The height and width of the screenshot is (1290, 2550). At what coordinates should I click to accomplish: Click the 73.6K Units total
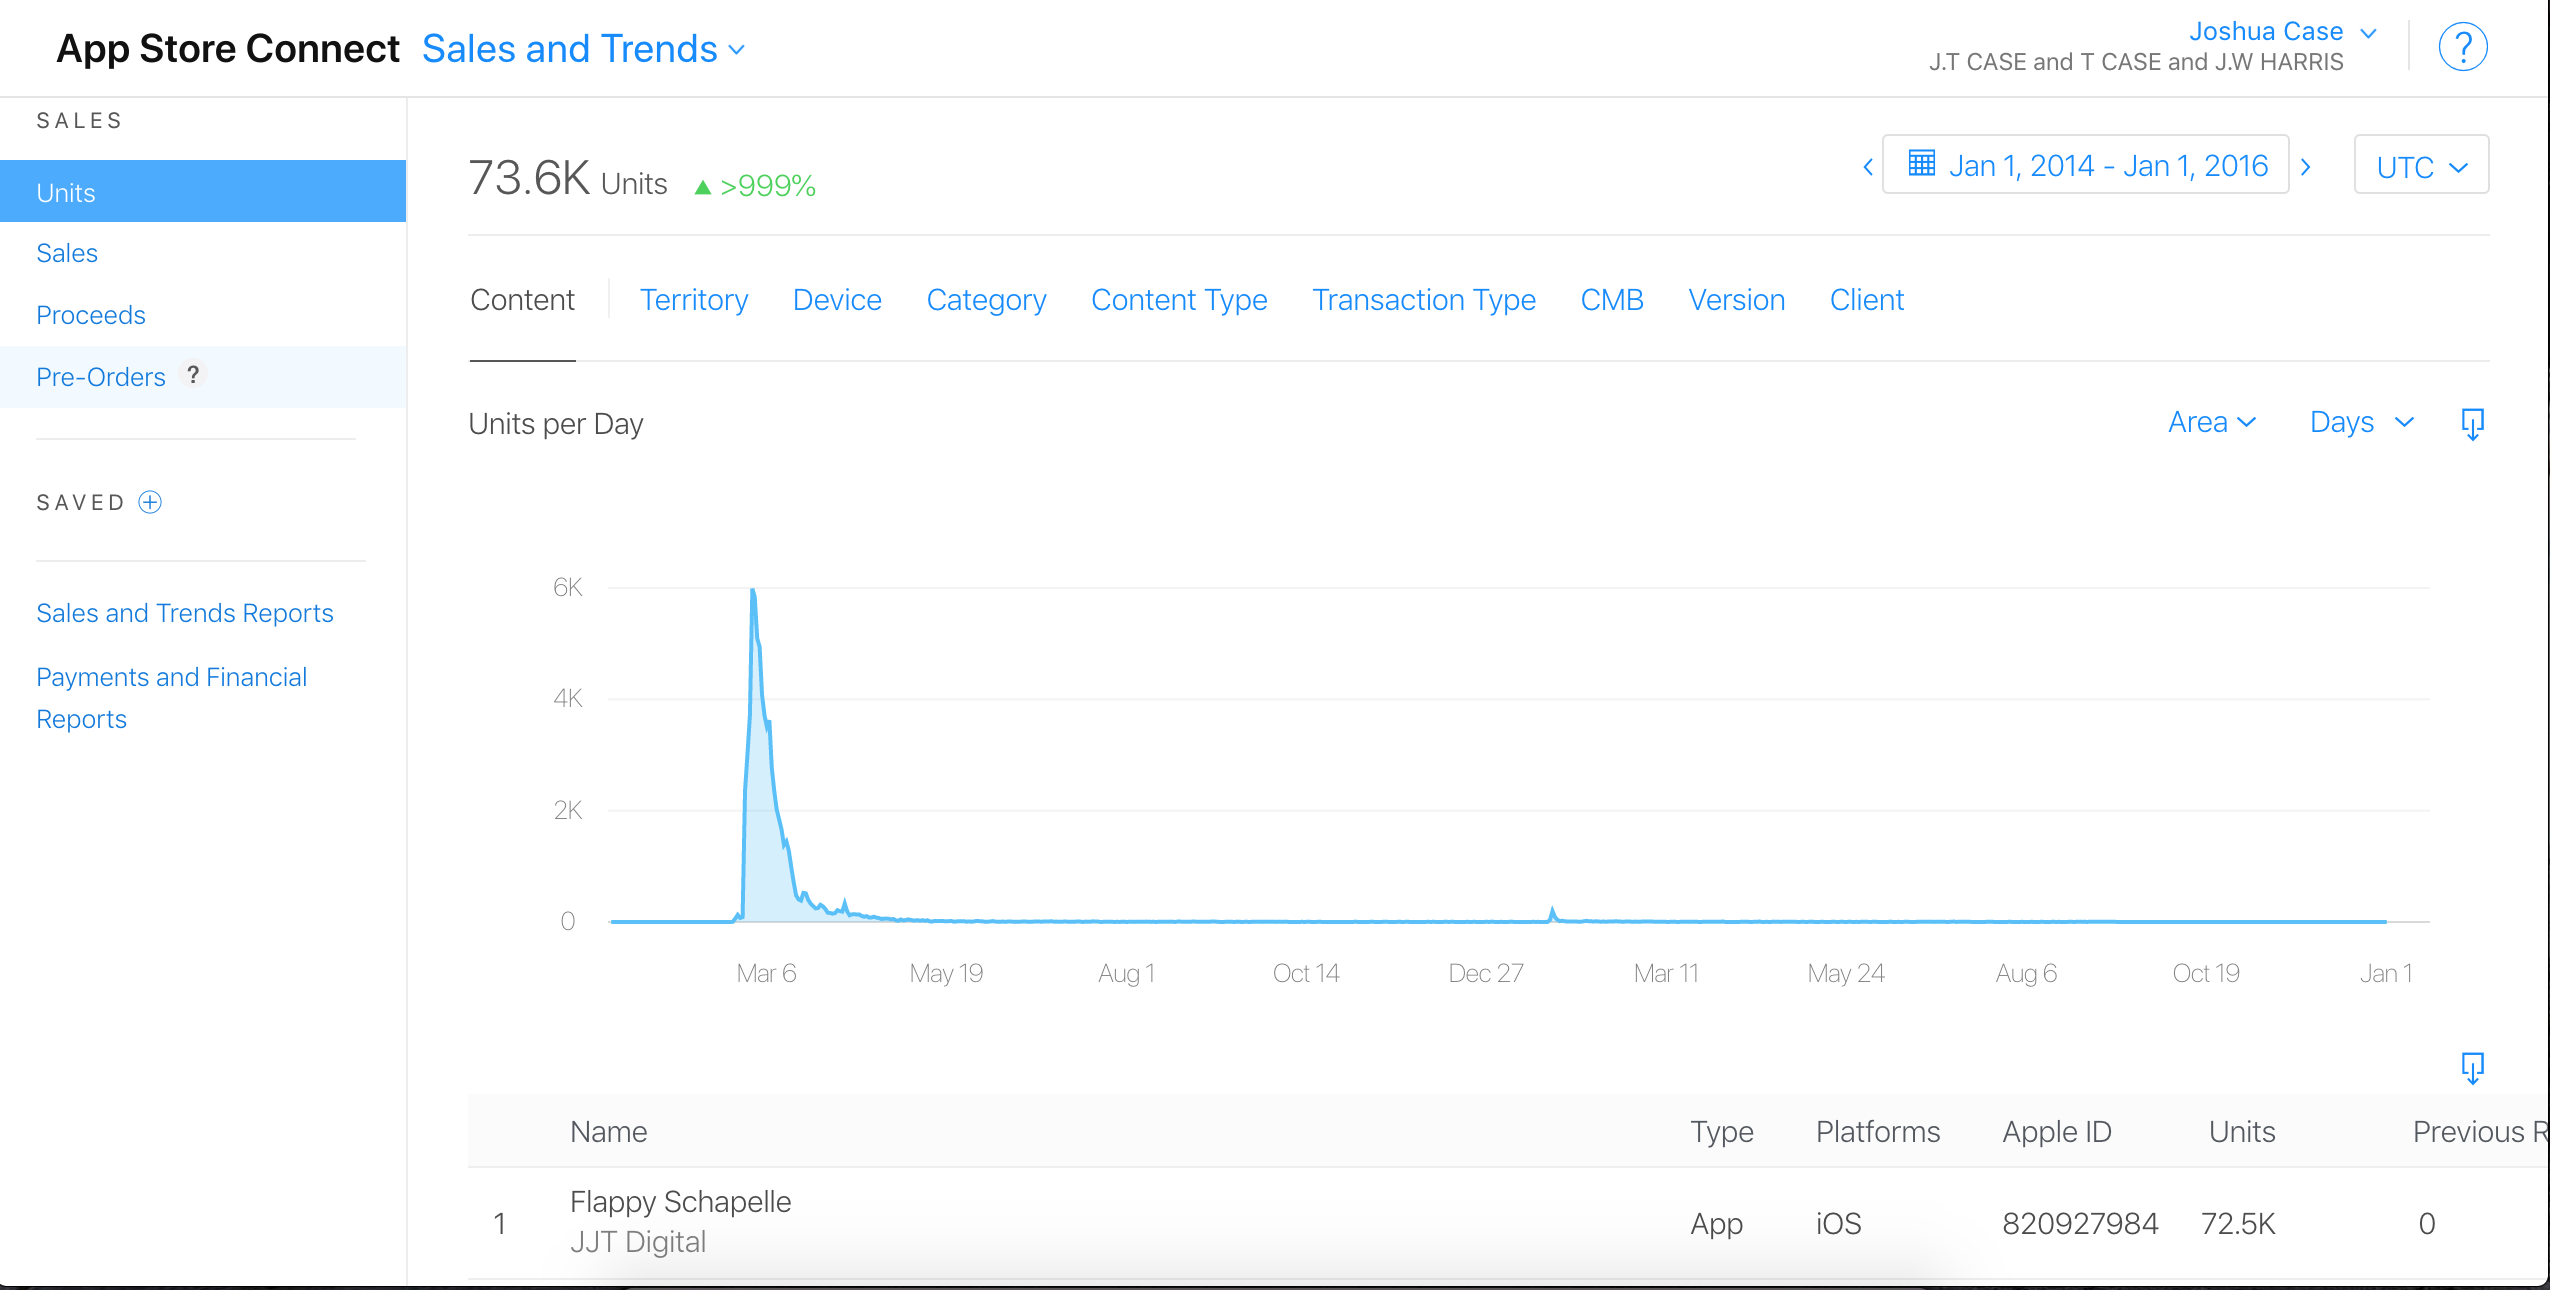[567, 179]
